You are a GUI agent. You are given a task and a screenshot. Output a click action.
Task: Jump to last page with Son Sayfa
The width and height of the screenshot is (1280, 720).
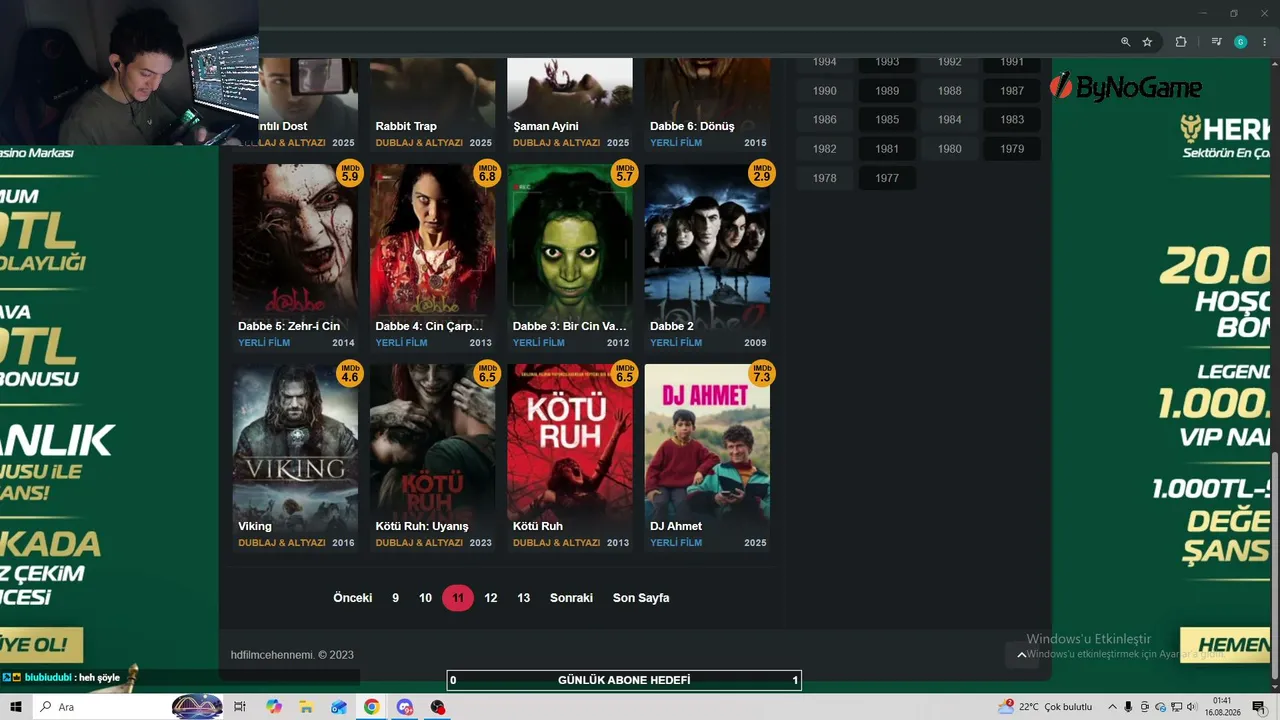pyautogui.click(x=641, y=598)
